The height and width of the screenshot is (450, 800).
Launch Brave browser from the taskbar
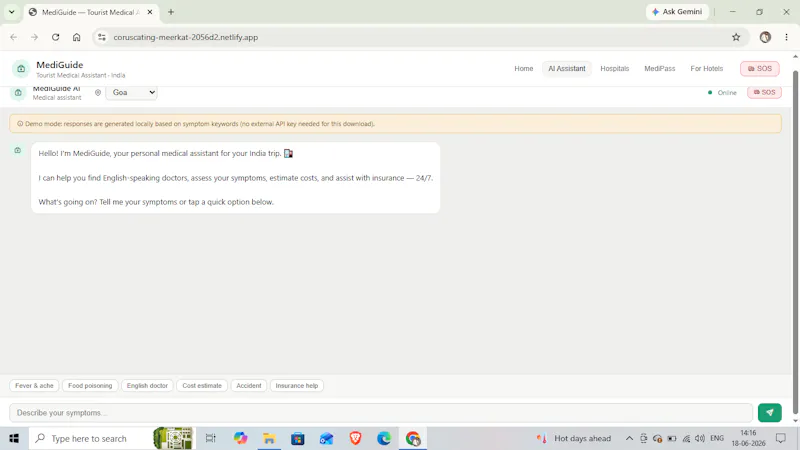(x=356, y=438)
